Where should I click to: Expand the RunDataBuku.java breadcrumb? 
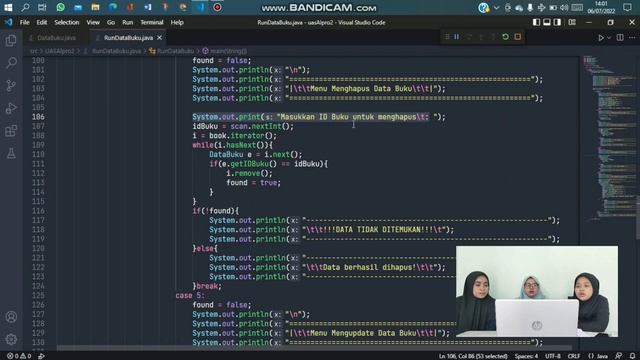[x=116, y=51]
